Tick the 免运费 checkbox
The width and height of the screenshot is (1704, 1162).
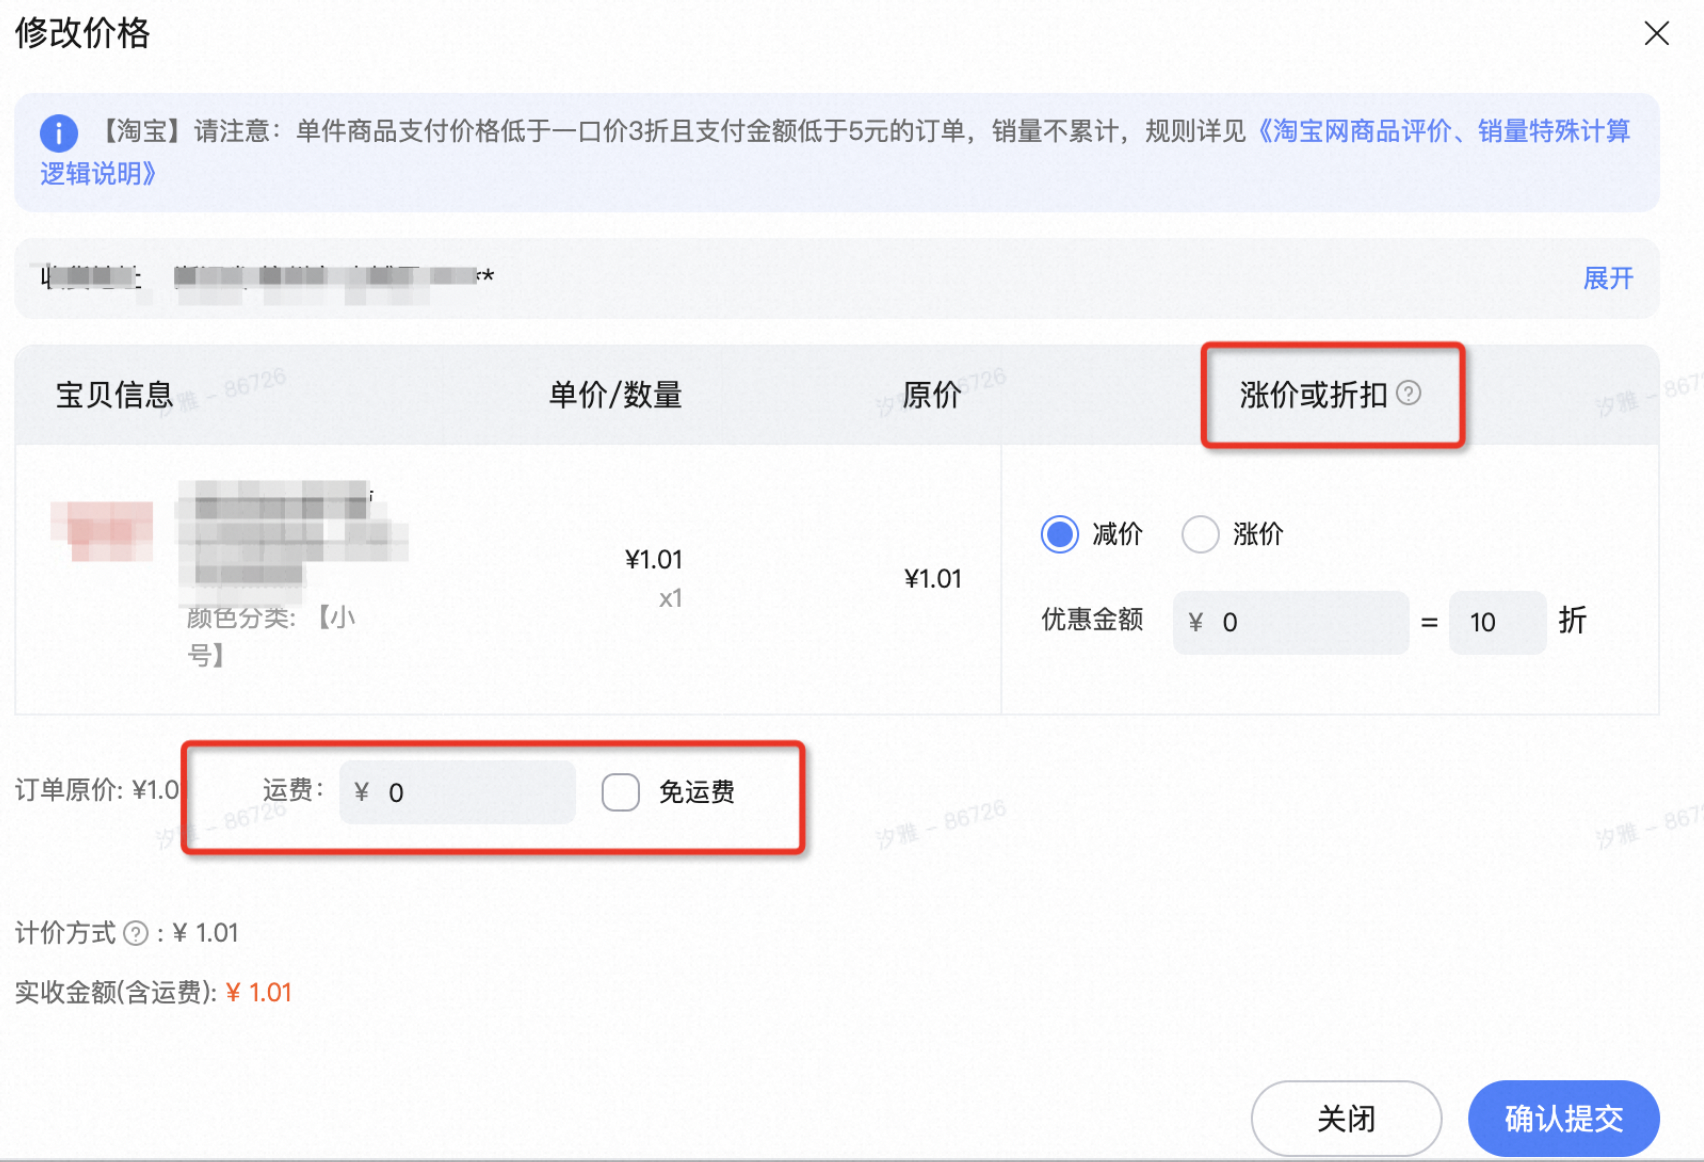click(620, 792)
